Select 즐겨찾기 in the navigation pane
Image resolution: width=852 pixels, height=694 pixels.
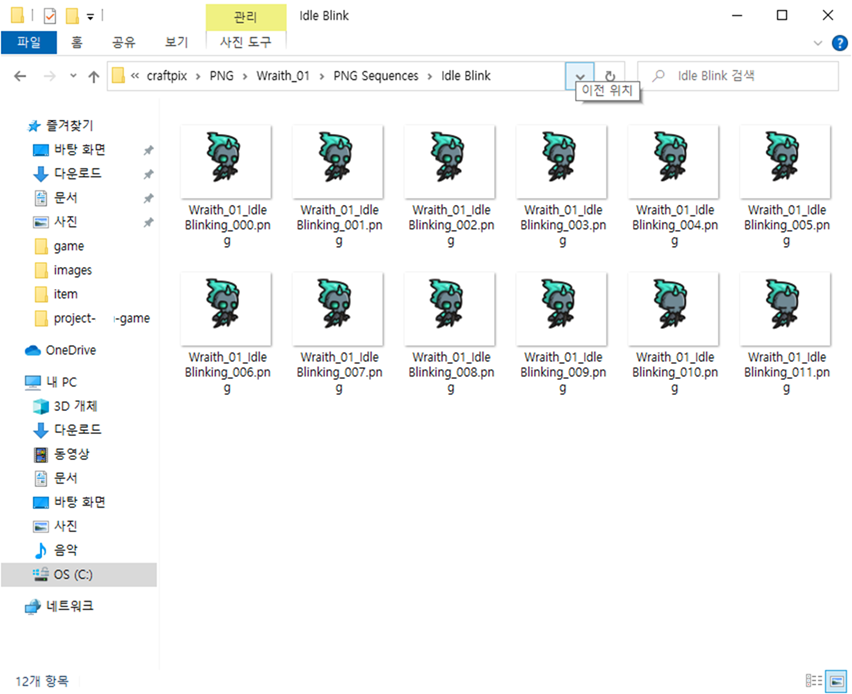coord(70,126)
